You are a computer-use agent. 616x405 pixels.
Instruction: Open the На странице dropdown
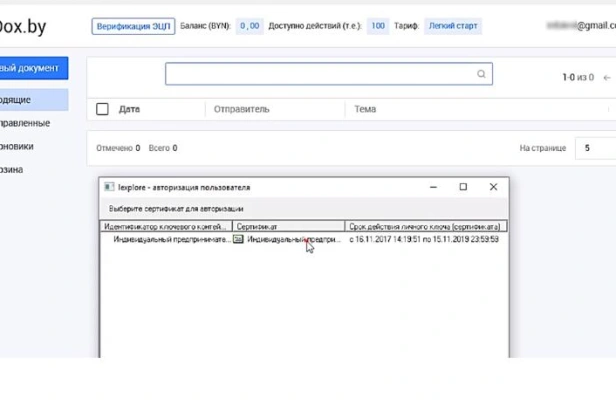pyautogui.click(x=596, y=148)
